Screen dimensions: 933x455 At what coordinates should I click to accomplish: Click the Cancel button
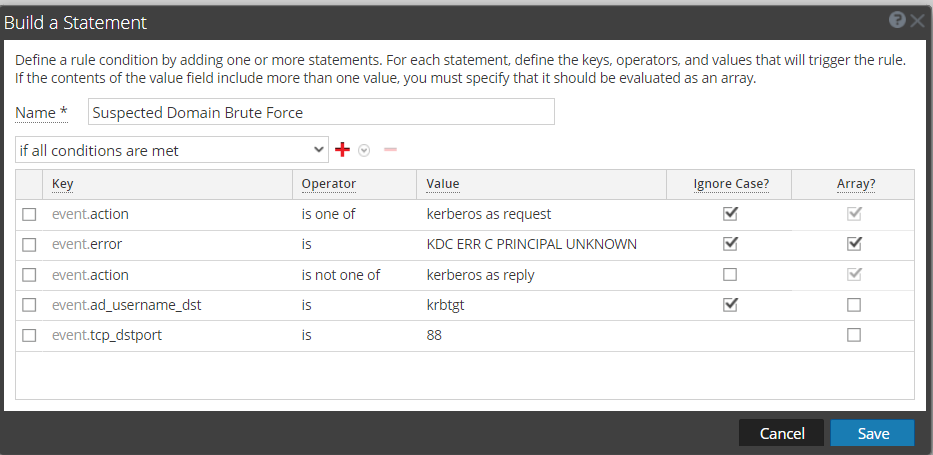pos(782,433)
